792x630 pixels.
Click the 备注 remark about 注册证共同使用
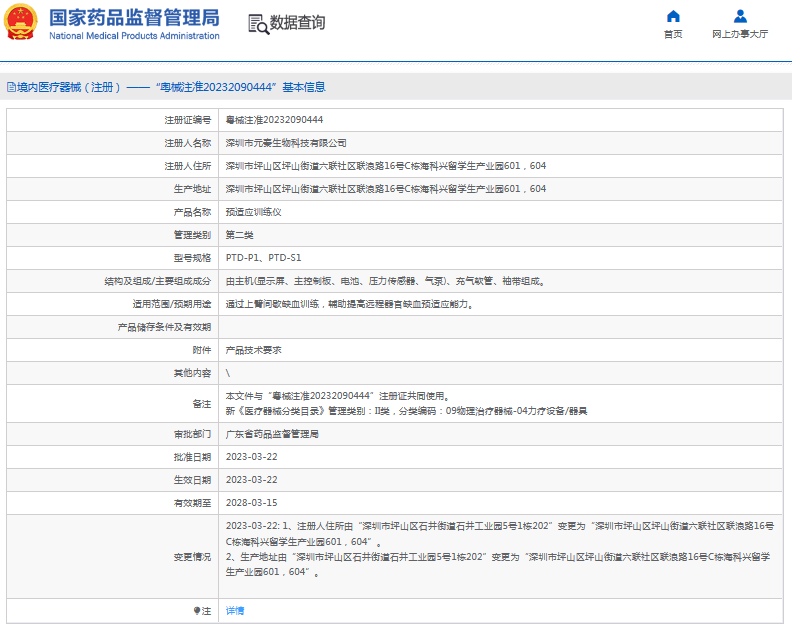[338, 396]
